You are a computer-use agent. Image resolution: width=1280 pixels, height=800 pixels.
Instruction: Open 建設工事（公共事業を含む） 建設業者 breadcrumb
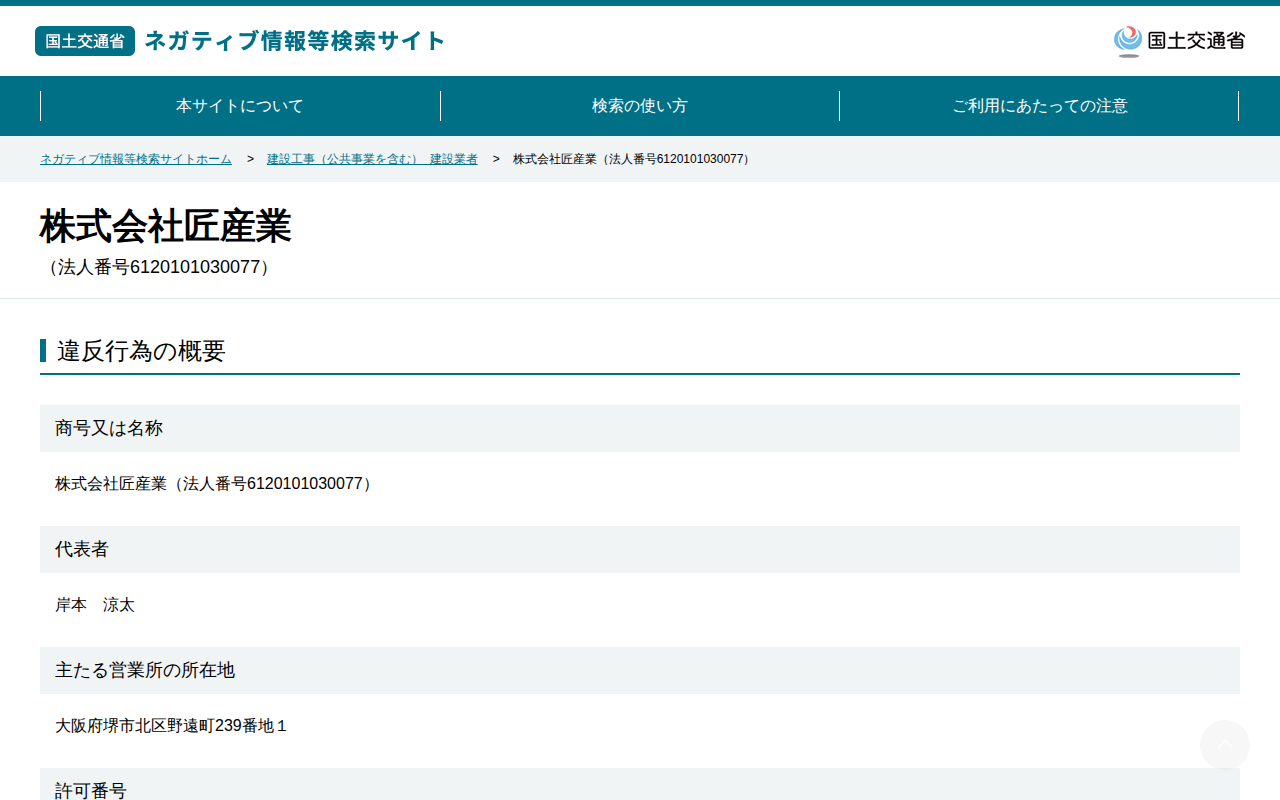point(372,159)
